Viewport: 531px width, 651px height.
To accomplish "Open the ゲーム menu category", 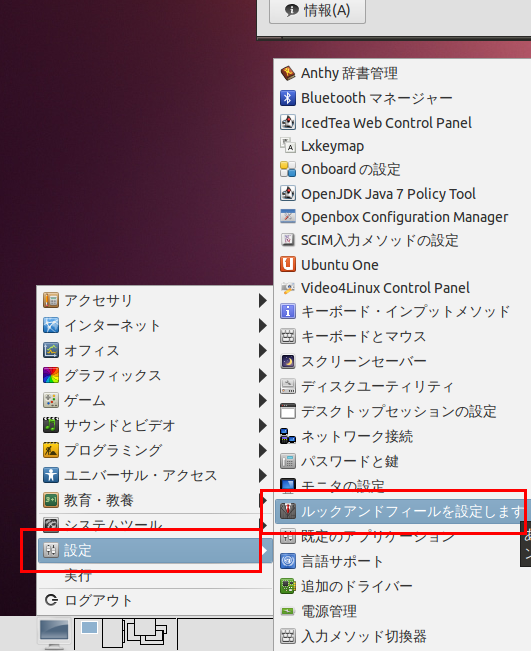I will point(155,400).
